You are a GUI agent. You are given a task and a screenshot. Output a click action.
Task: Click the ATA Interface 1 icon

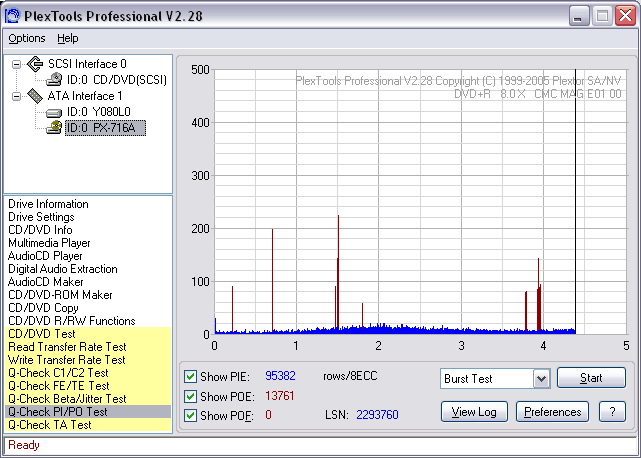[35, 96]
